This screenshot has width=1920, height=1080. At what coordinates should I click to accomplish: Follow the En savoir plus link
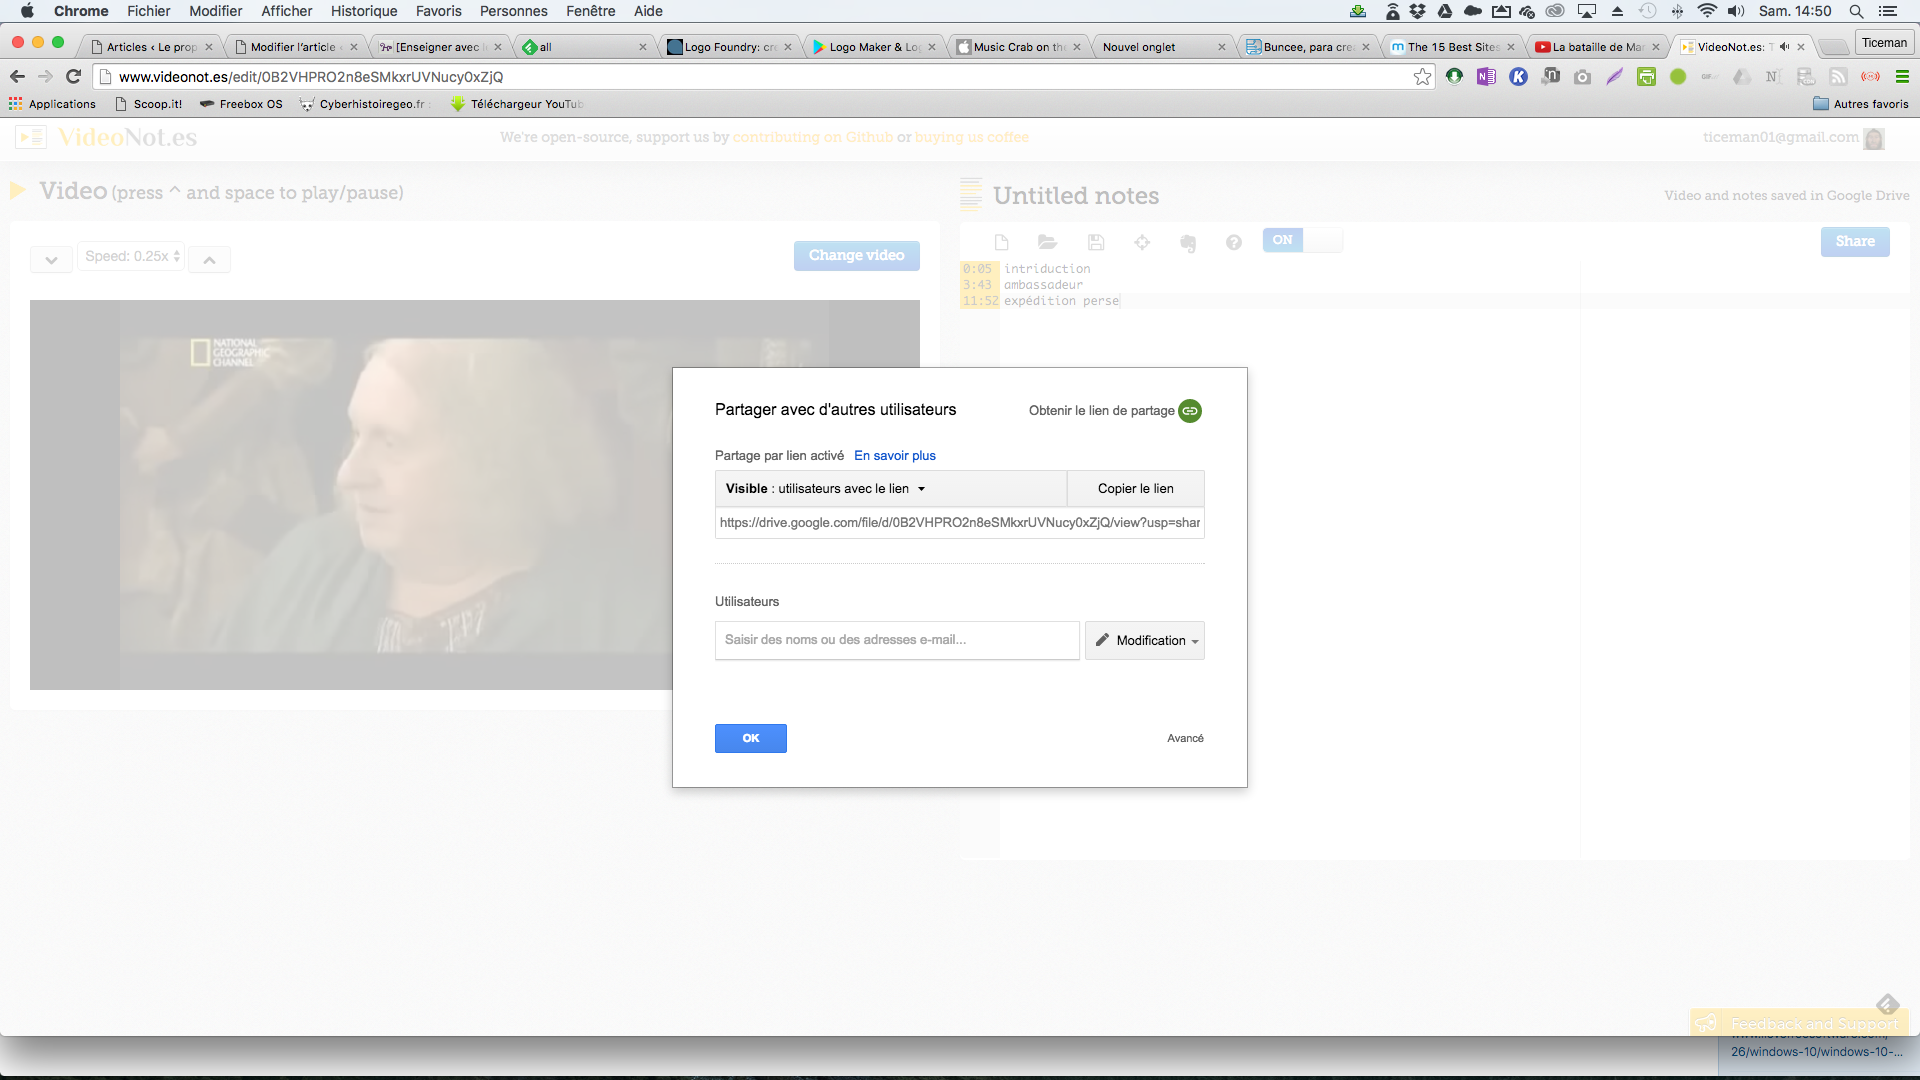coord(894,456)
